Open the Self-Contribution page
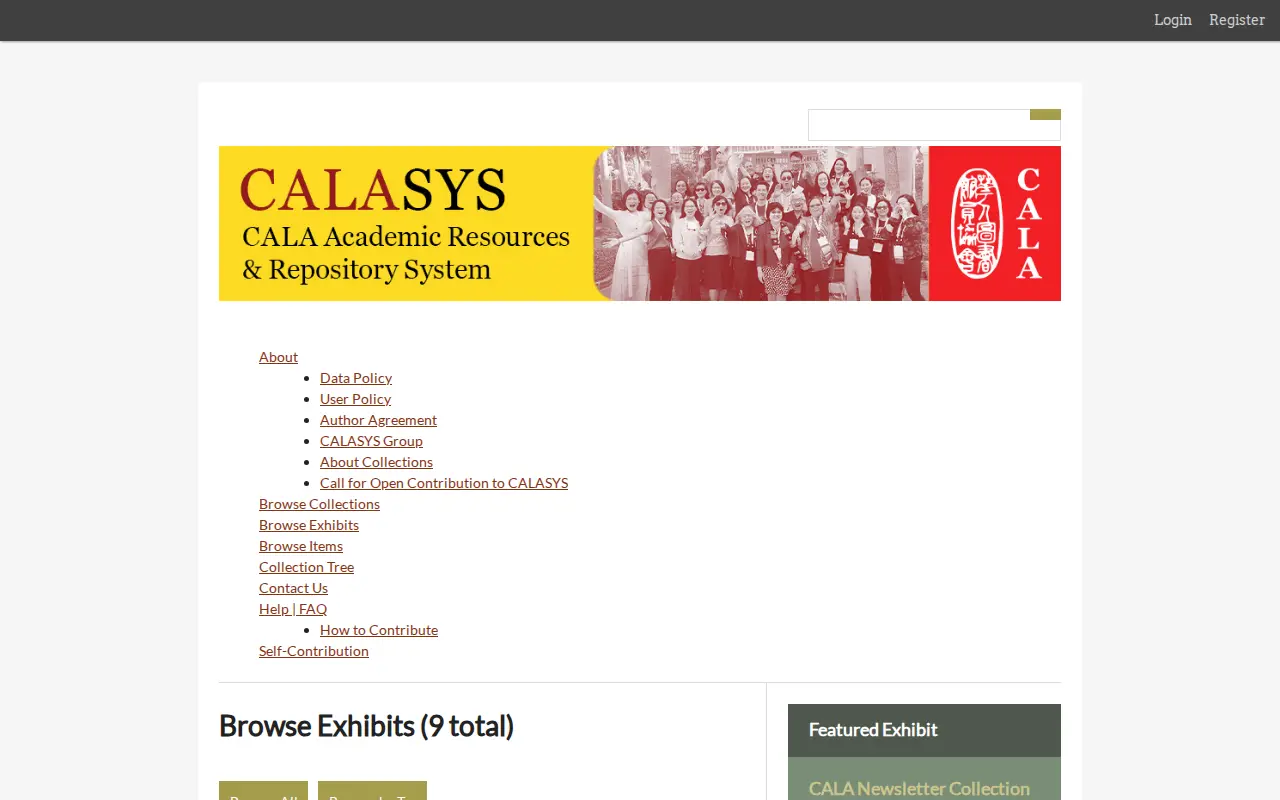The image size is (1280, 800). point(314,651)
